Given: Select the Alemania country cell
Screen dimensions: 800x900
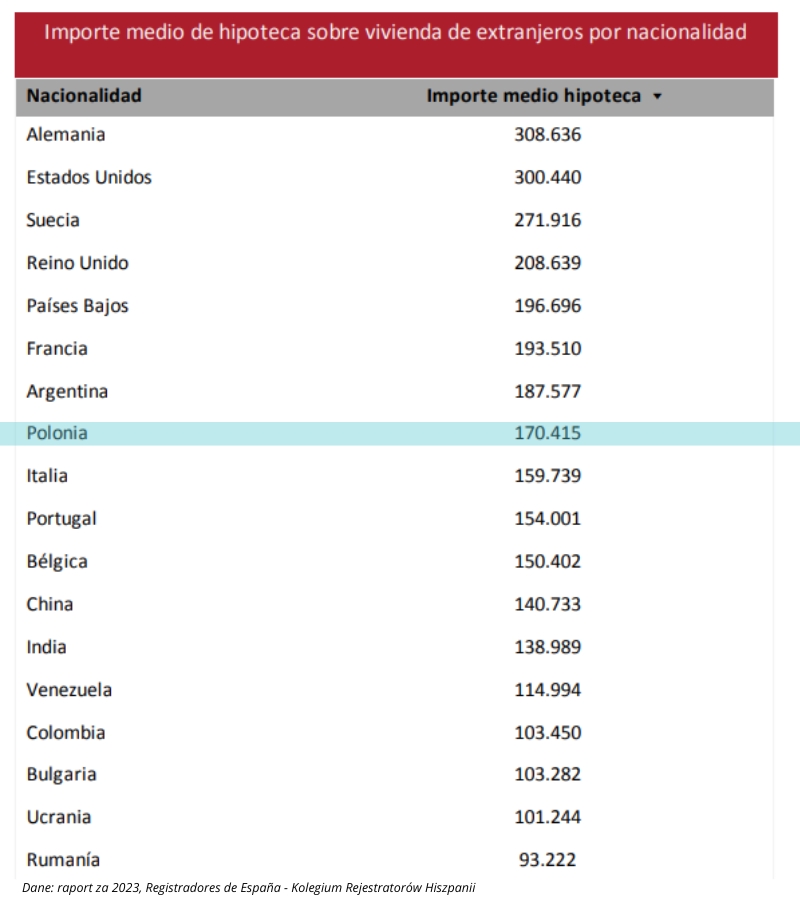Looking at the screenshot, I should [x=66, y=134].
